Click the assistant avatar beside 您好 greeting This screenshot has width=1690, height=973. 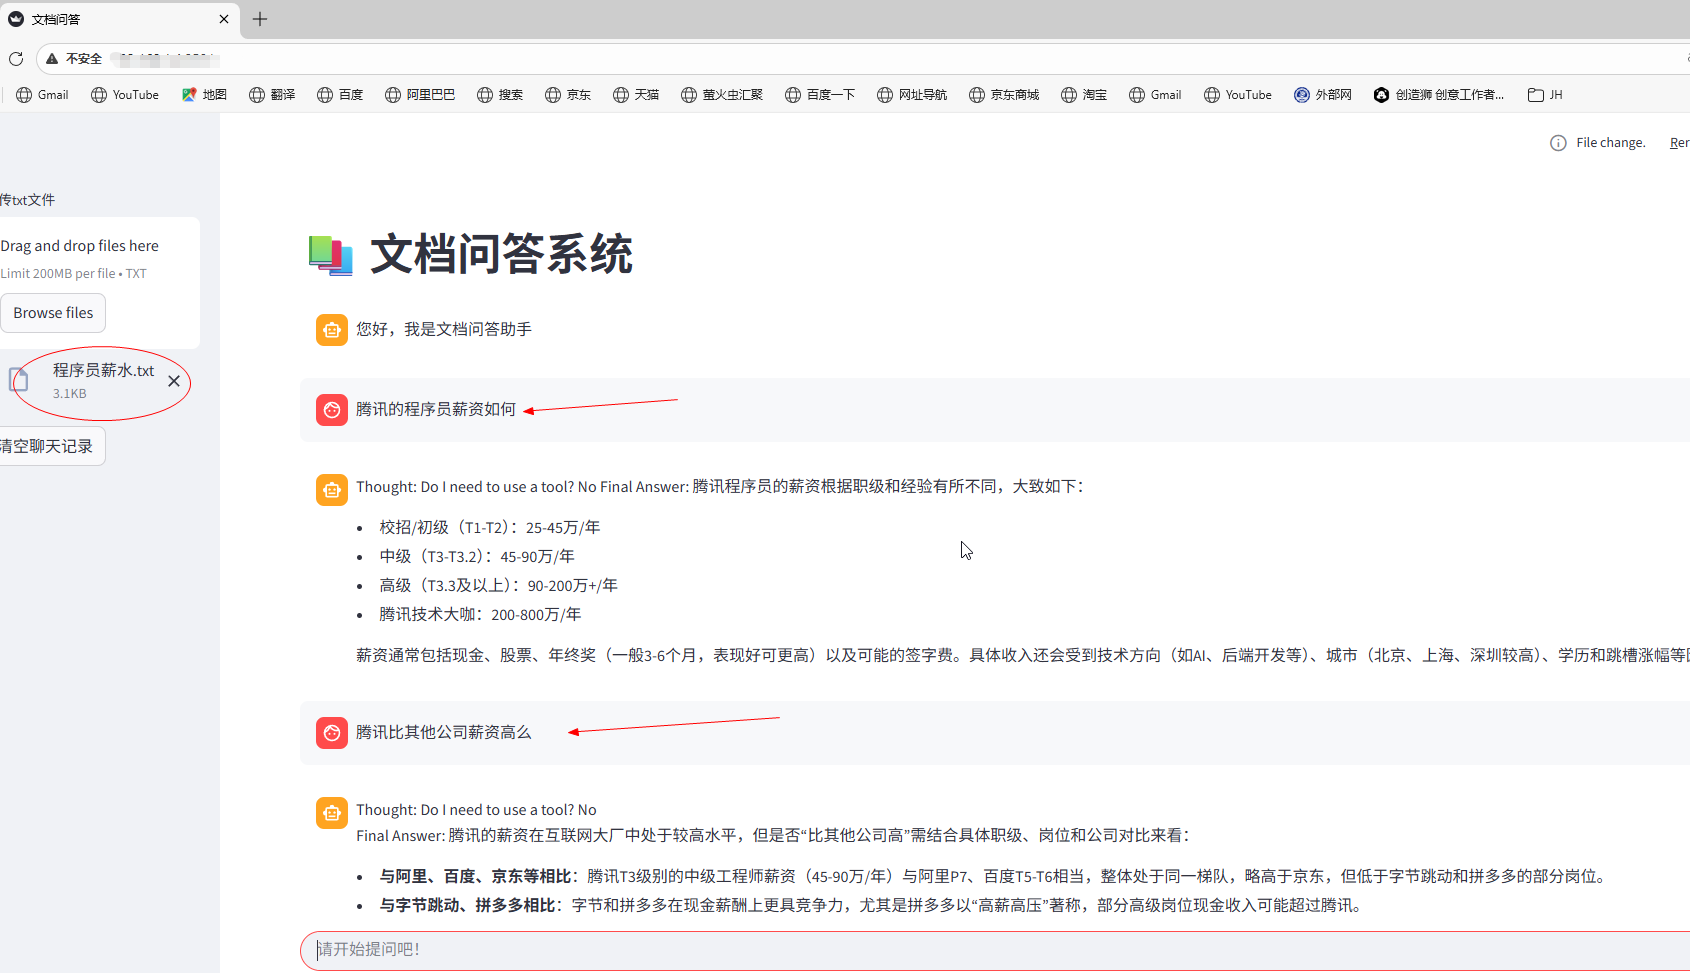(332, 330)
